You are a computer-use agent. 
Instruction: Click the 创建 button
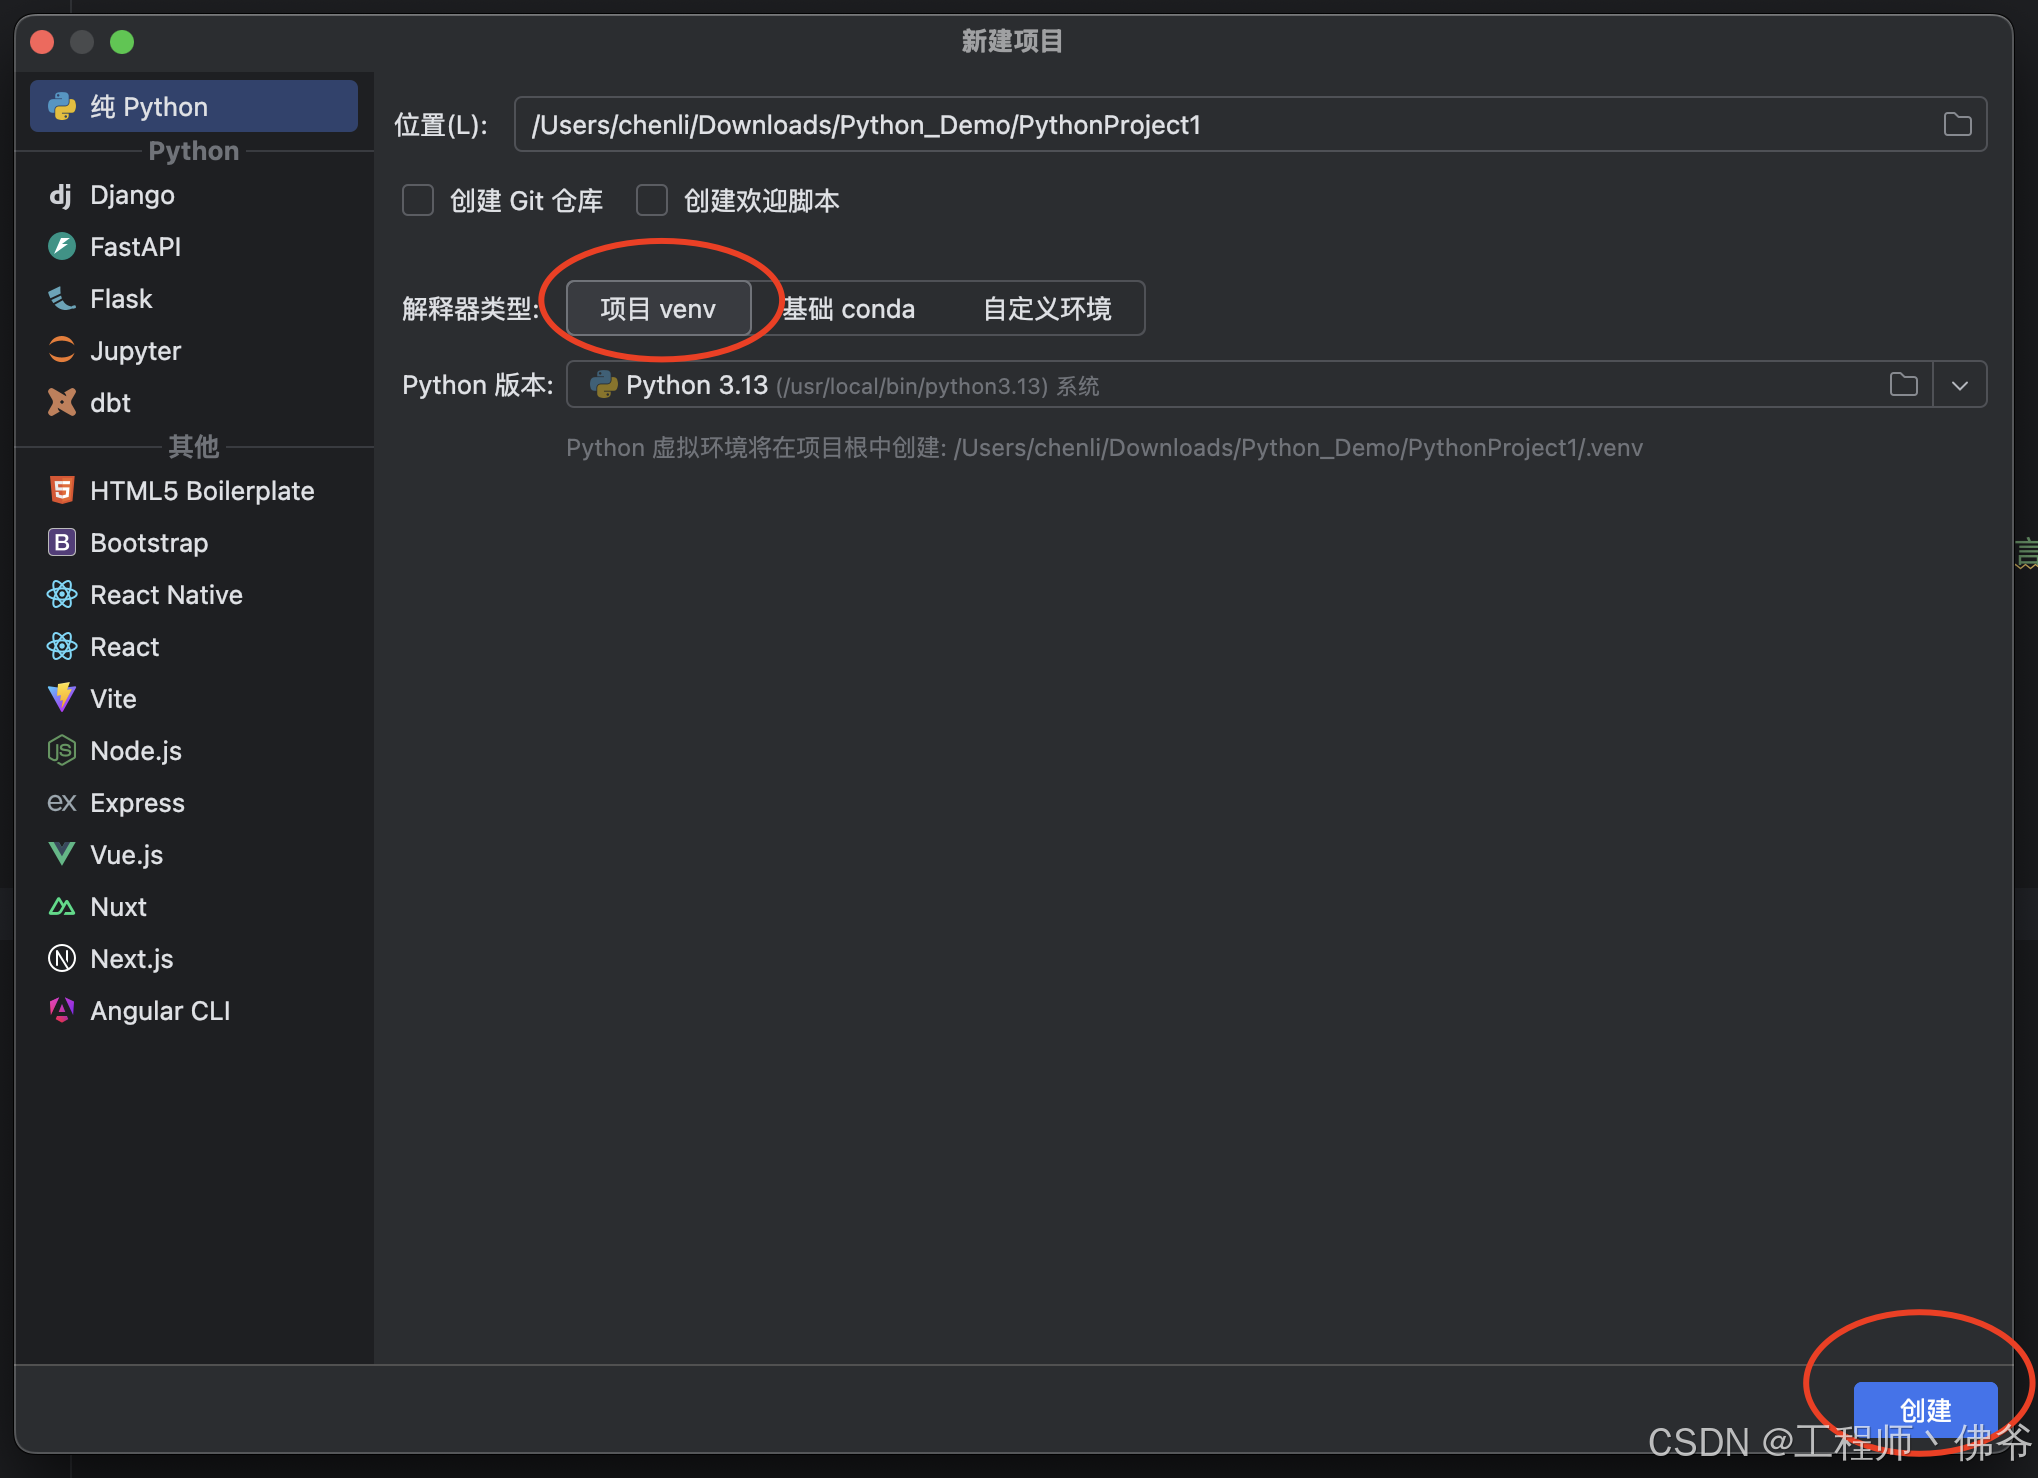tap(1925, 1410)
